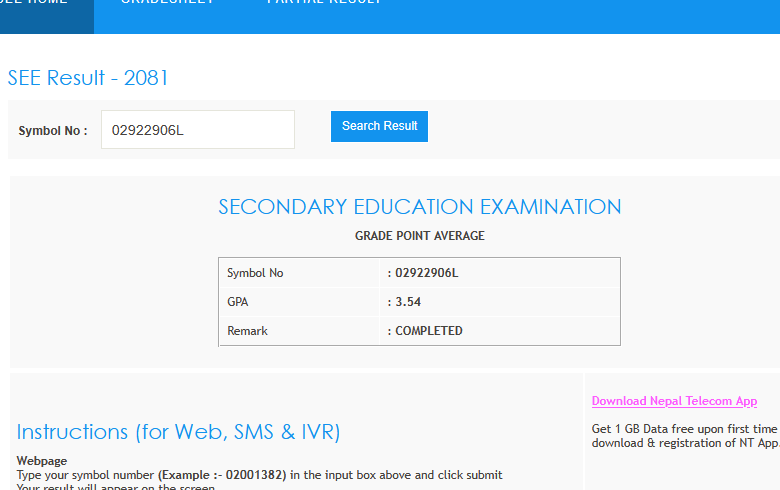Click the Symbol No label beside the input
The image size is (780, 490).
53,131
